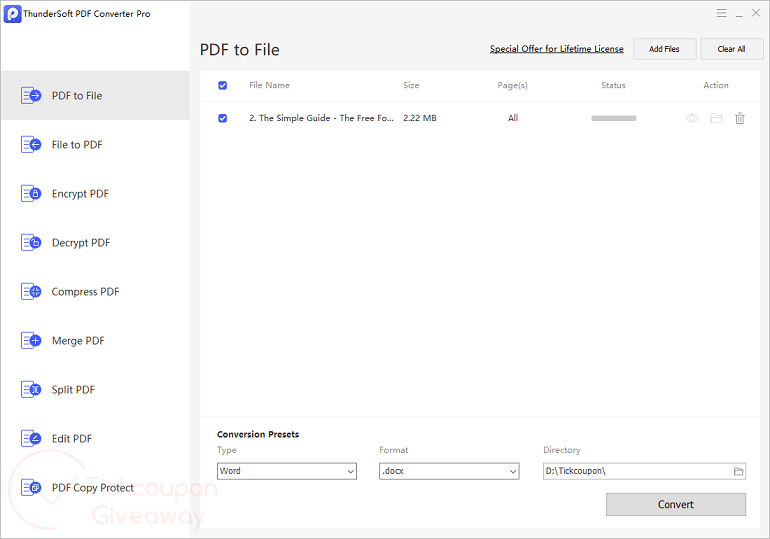The width and height of the screenshot is (770, 539).
Task: Browse output directory with folder icon
Action: point(738,471)
